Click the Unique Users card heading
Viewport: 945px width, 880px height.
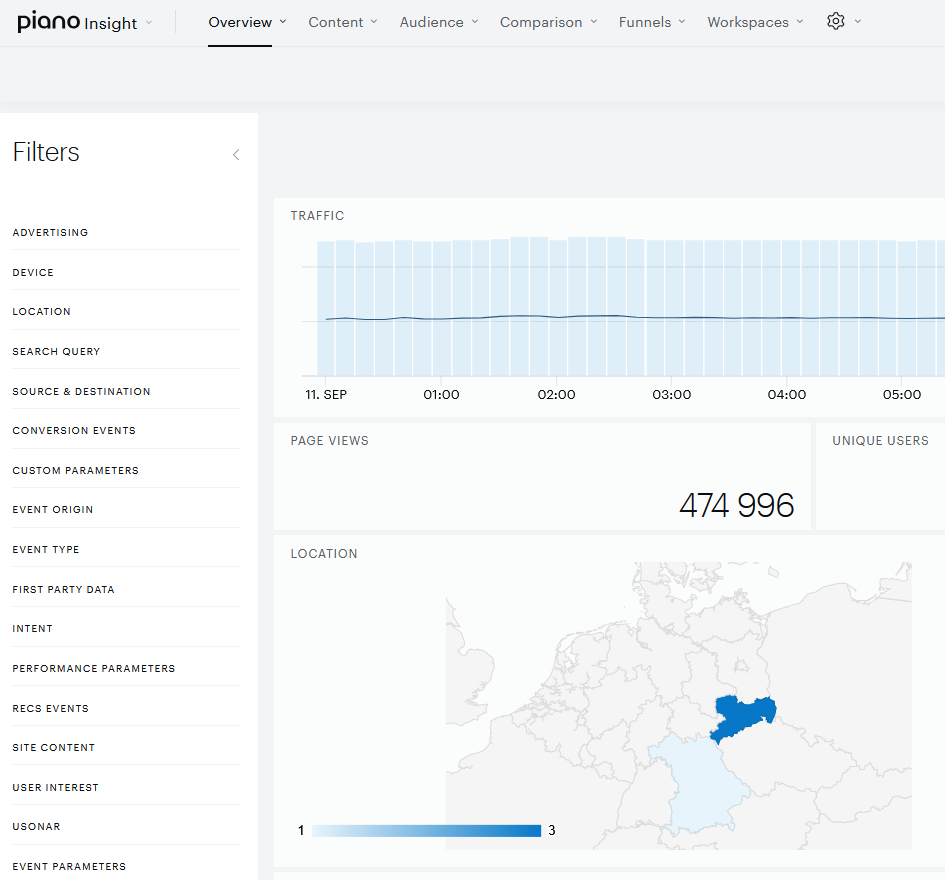click(x=881, y=441)
